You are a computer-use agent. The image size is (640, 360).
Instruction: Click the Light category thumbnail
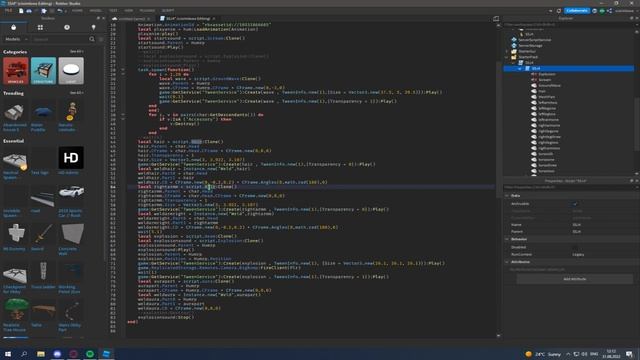71,71
